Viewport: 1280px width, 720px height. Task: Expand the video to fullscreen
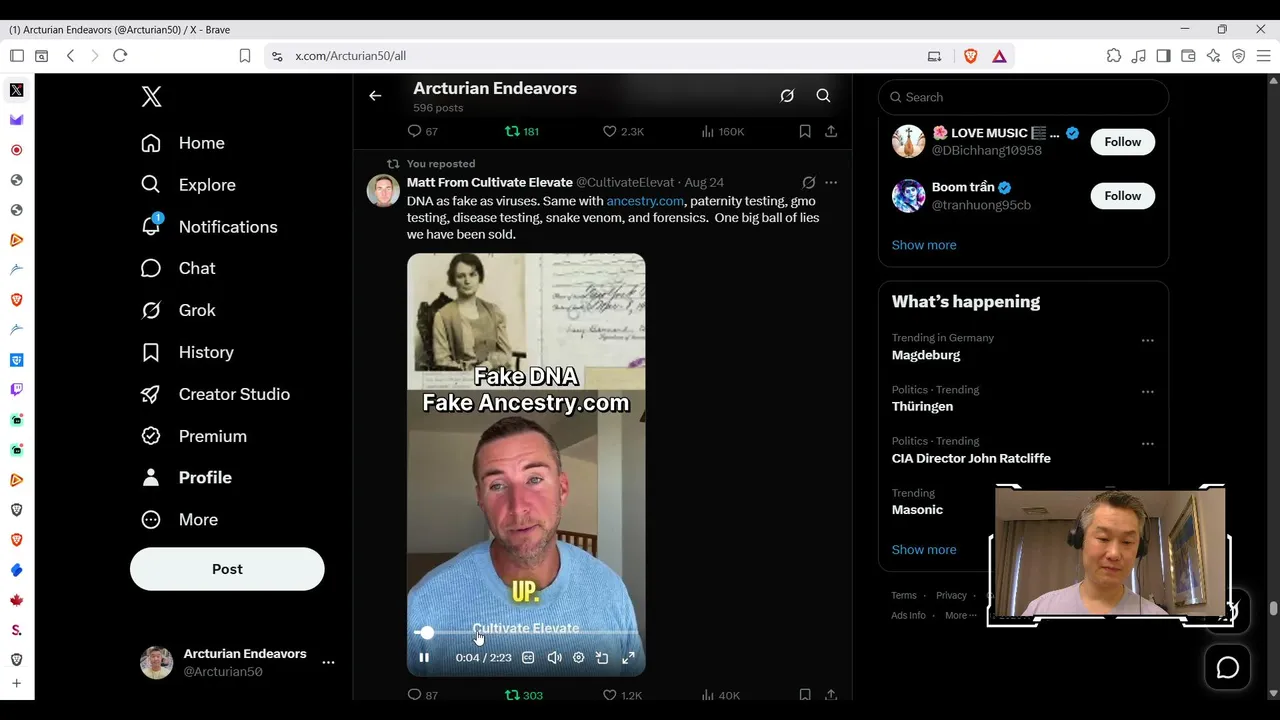click(x=628, y=658)
